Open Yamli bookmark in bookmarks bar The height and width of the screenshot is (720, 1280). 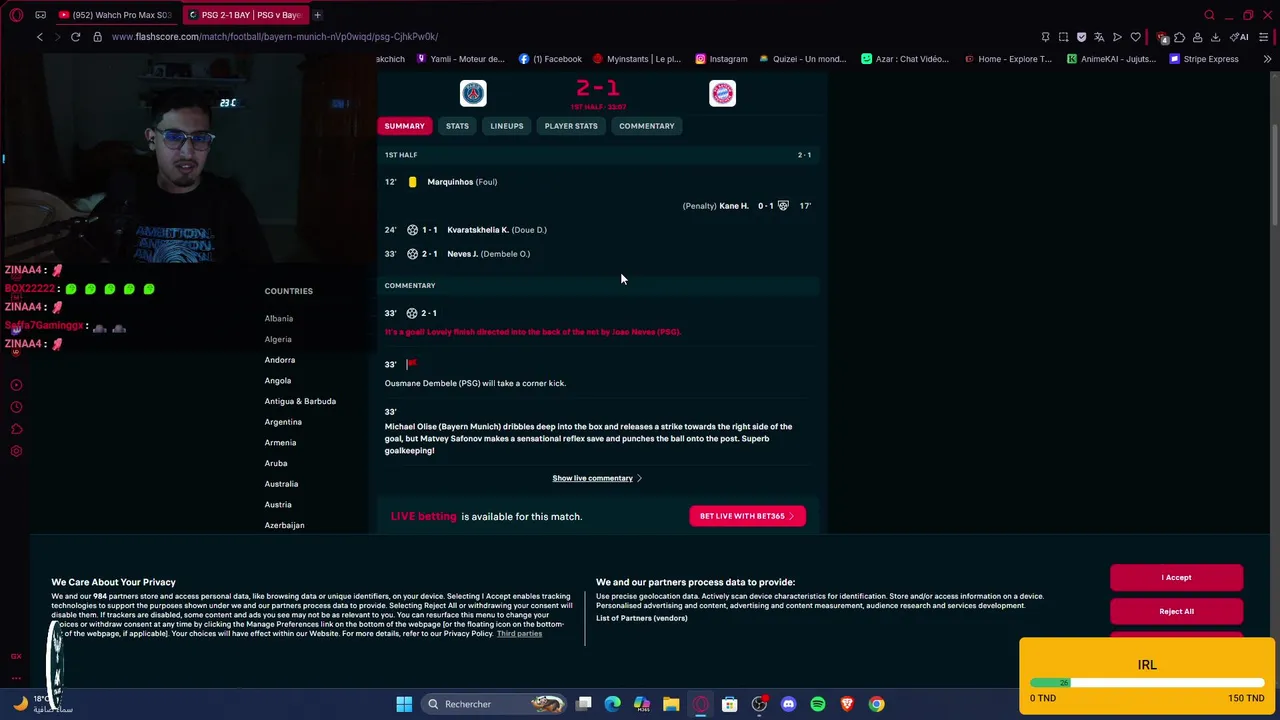[460, 59]
